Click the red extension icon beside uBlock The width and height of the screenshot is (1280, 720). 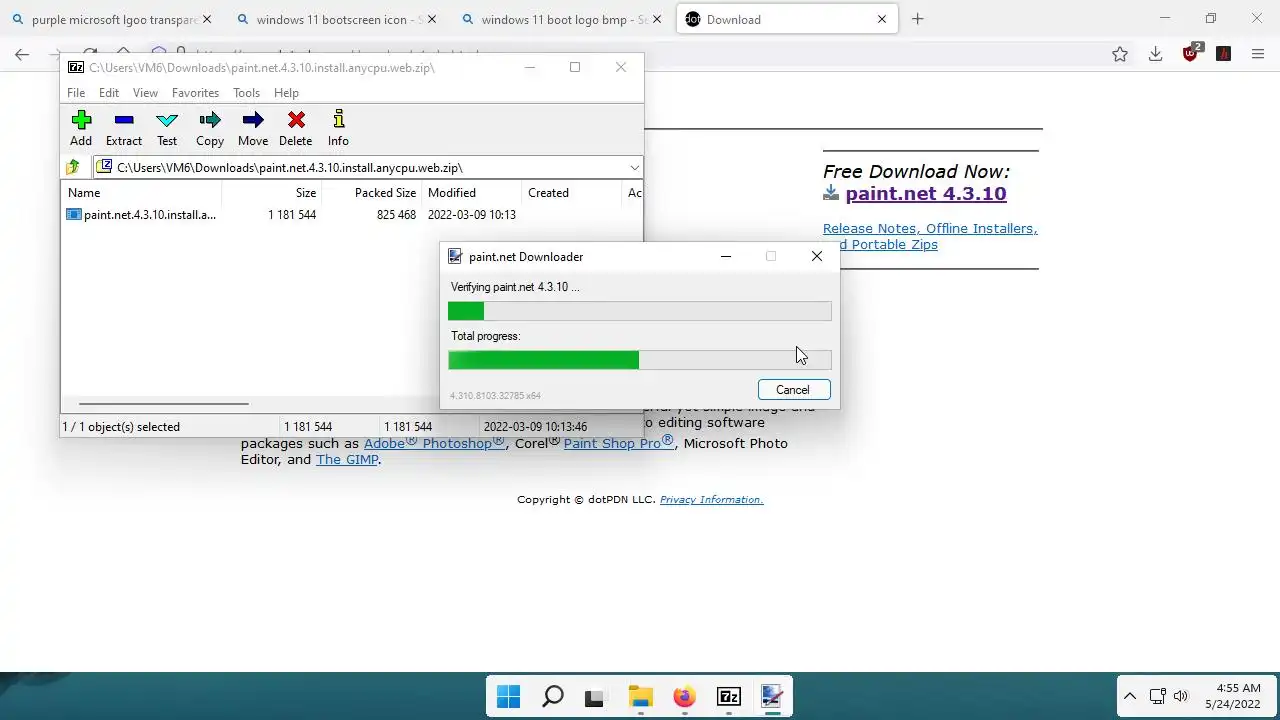point(1223,54)
